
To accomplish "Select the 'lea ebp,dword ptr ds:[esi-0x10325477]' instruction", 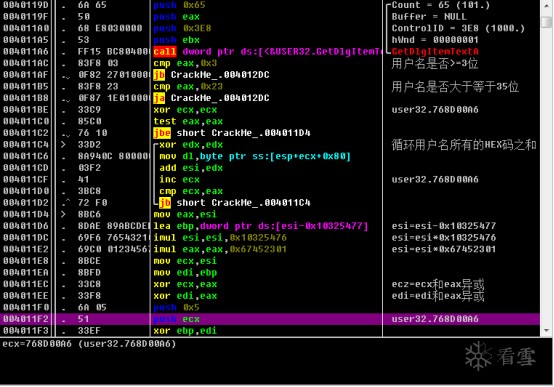I will (x=261, y=226).
